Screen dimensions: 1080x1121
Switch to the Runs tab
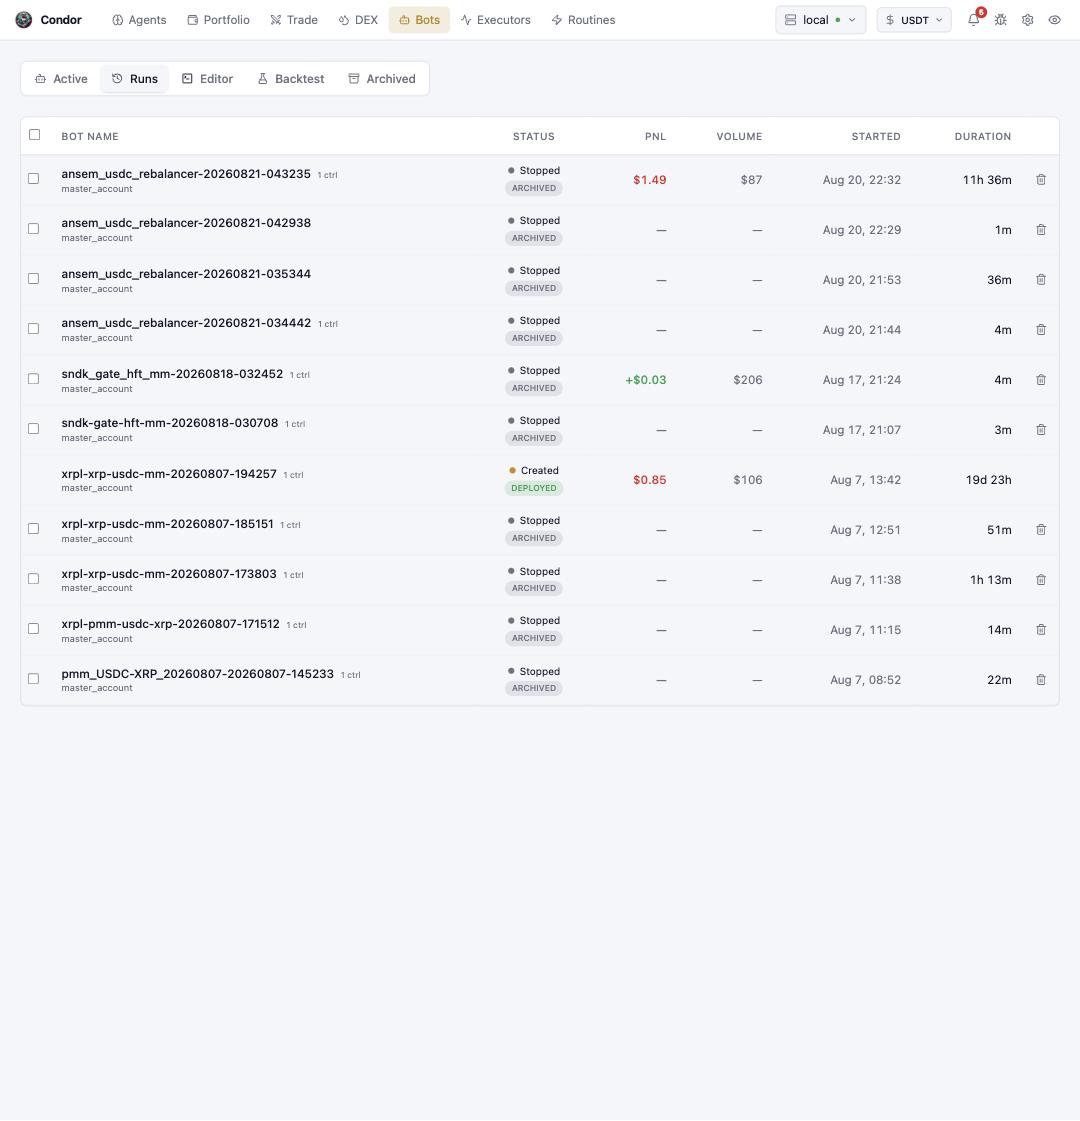point(134,79)
